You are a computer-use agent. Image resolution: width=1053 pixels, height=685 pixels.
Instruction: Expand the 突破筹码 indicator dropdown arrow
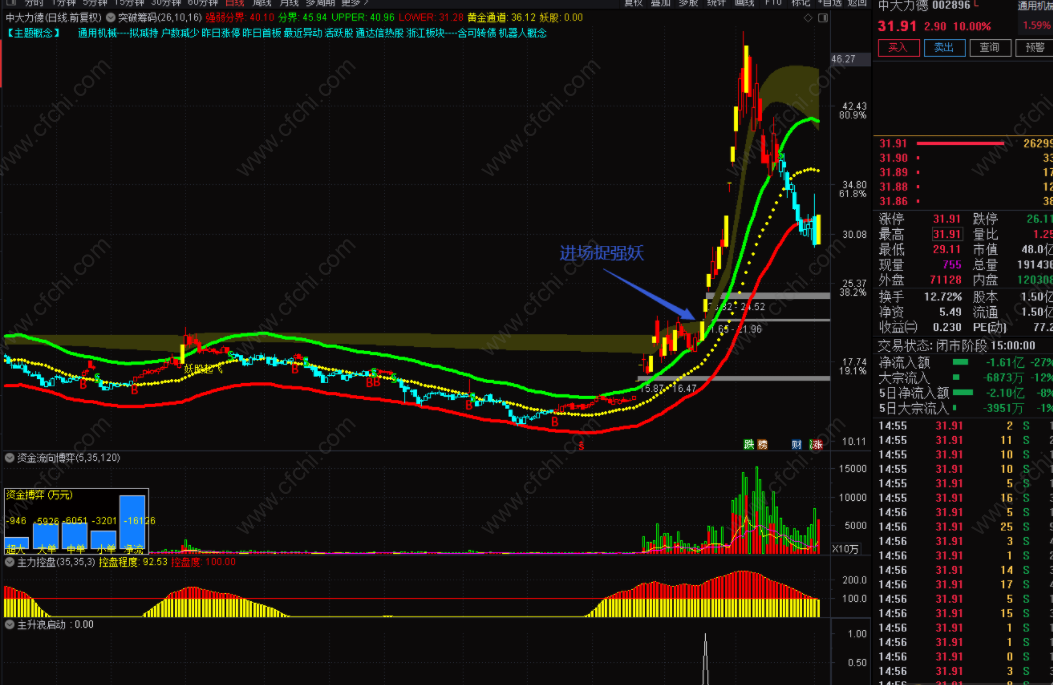click(111, 18)
